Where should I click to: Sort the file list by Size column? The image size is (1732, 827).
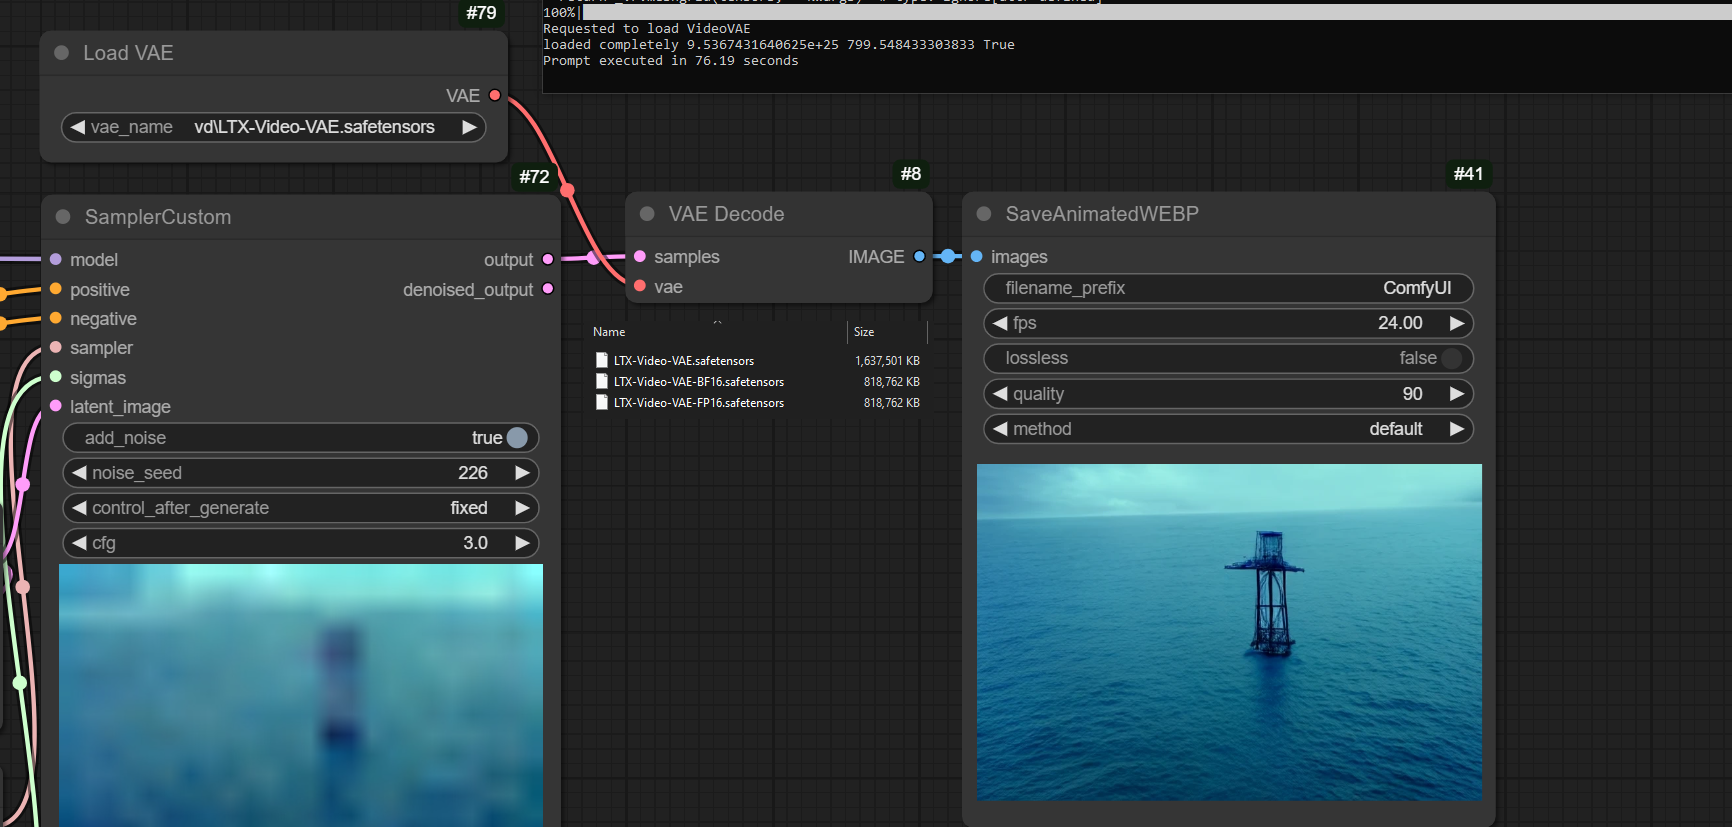tap(864, 332)
